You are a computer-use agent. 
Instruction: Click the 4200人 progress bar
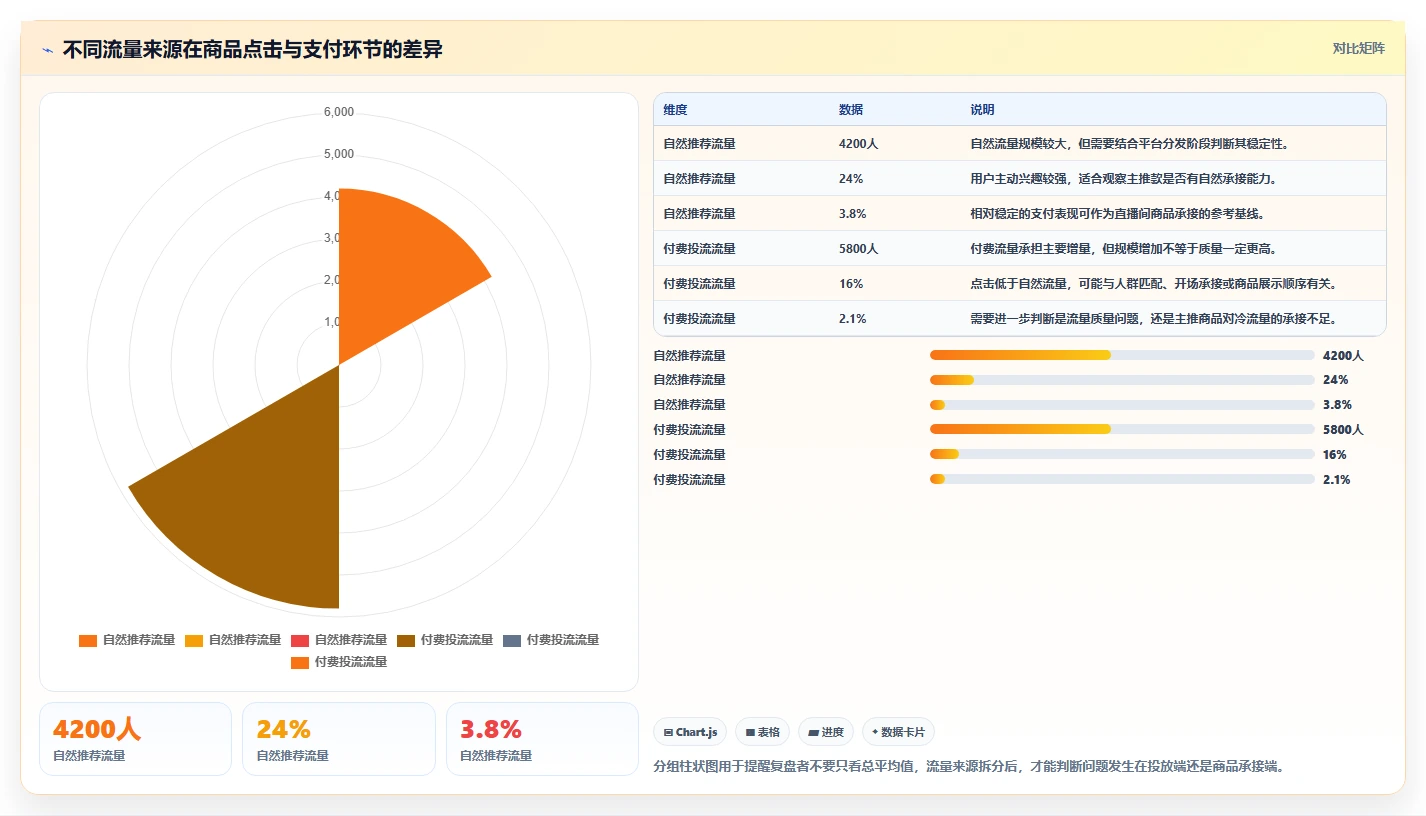(1122, 355)
